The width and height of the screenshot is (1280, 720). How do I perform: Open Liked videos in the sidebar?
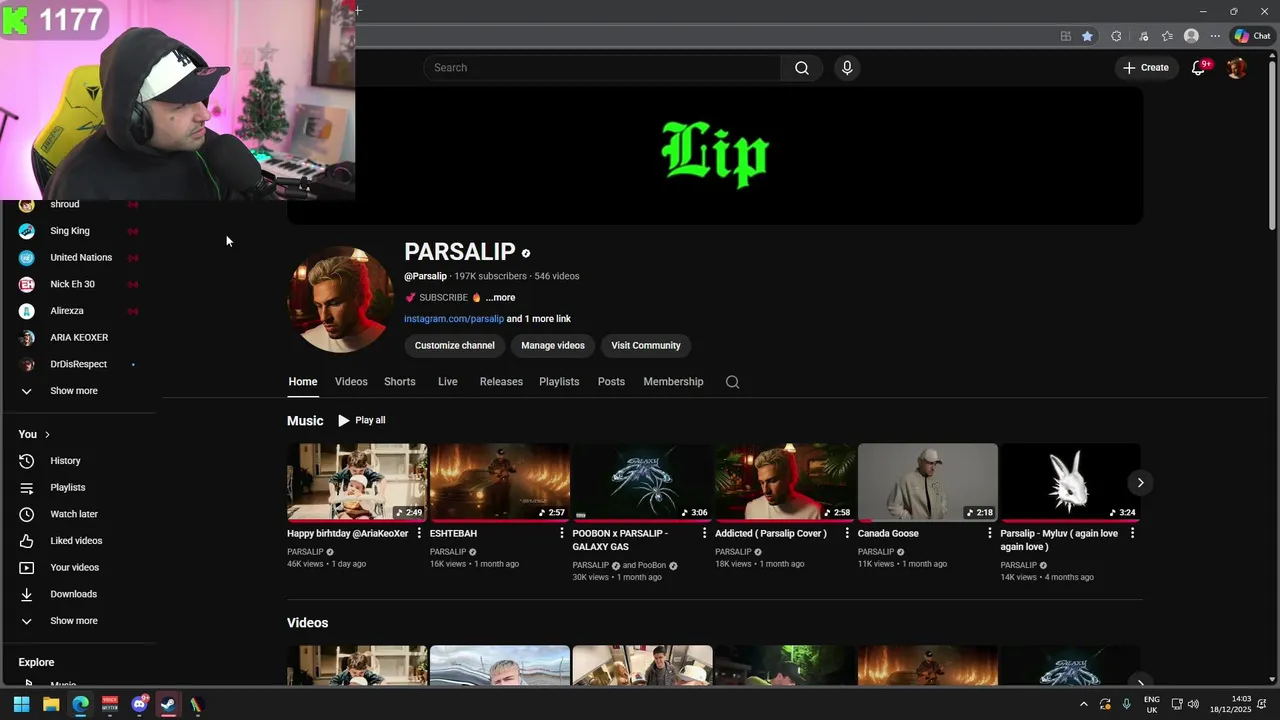point(80,541)
